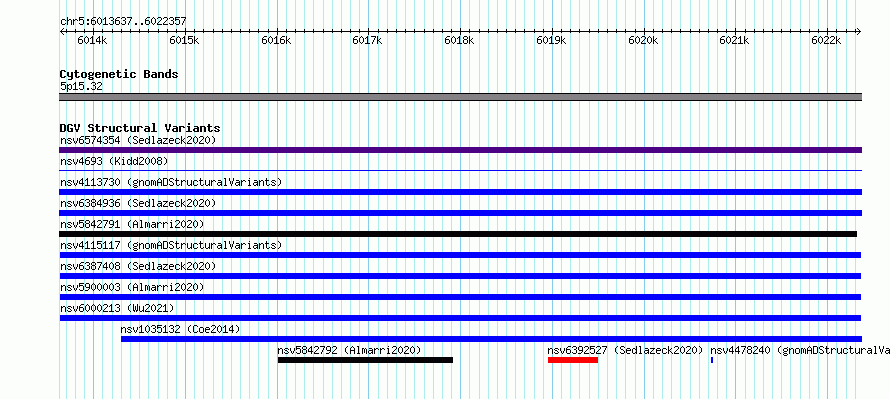Select the short black nsv5842792 bar
This screenshot has height=399, width=890.
click(x=366, y=360)
